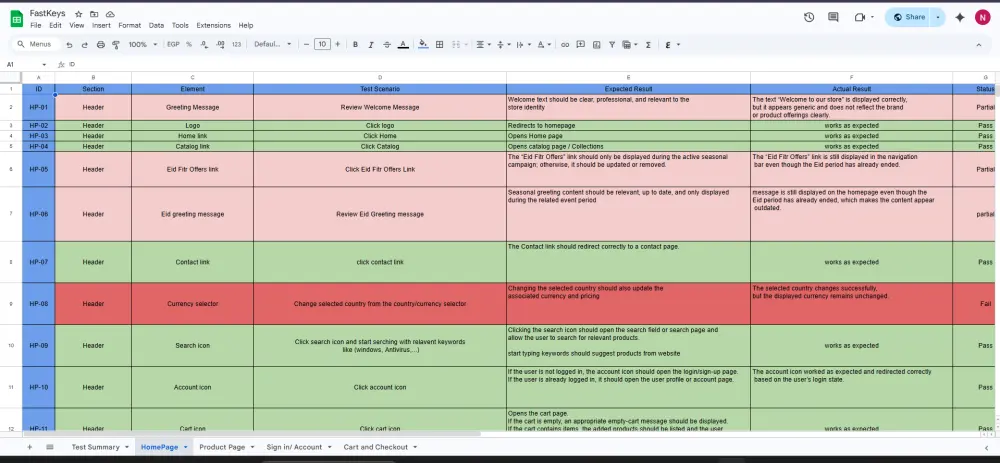Open the Gemini spark icon

pyautogui.click(x=960, y=17)
